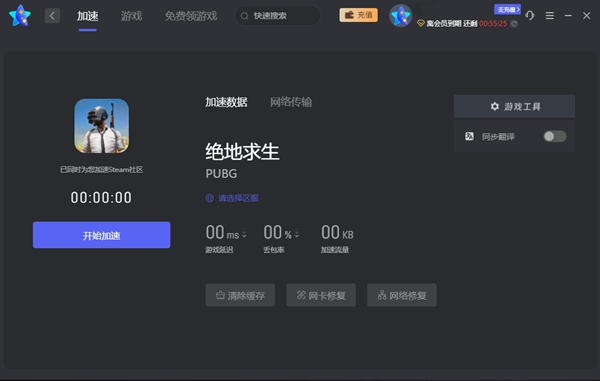Click the red 00:55:25 countdown
Image resolution: width=600 pixels, height=381 pixels.
(x=493, y=24)
